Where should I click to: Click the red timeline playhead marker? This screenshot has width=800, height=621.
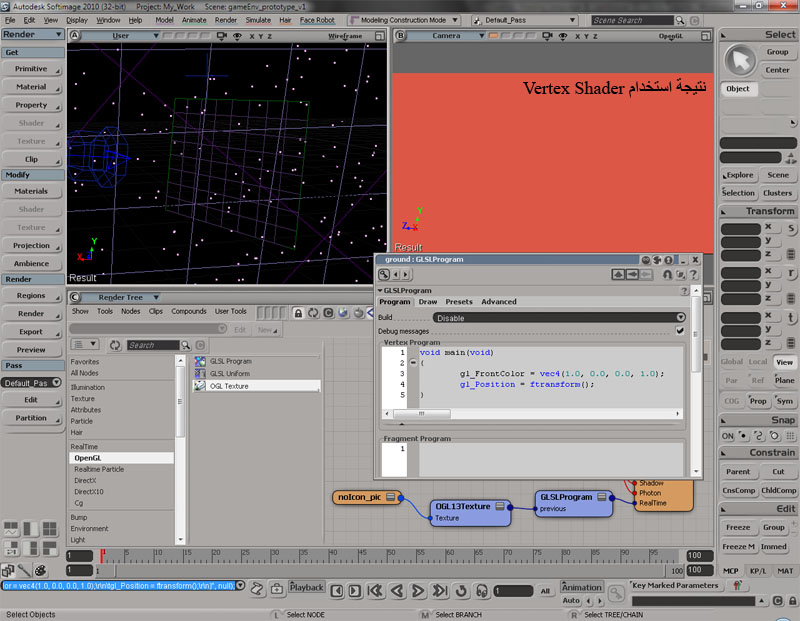click(103, 555)
